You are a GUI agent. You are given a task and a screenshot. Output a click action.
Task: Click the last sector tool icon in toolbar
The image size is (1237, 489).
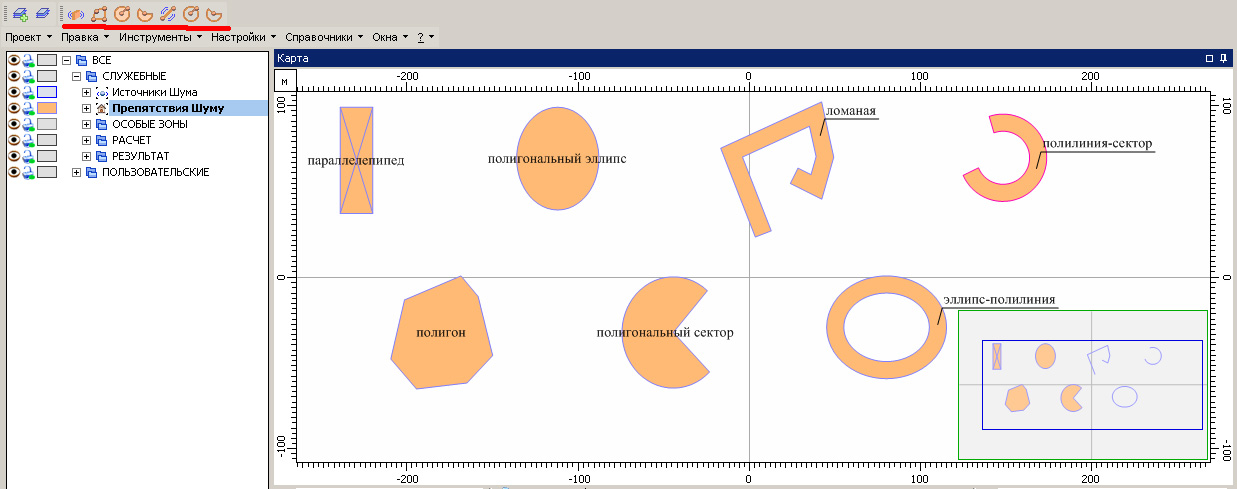[214, 14]
